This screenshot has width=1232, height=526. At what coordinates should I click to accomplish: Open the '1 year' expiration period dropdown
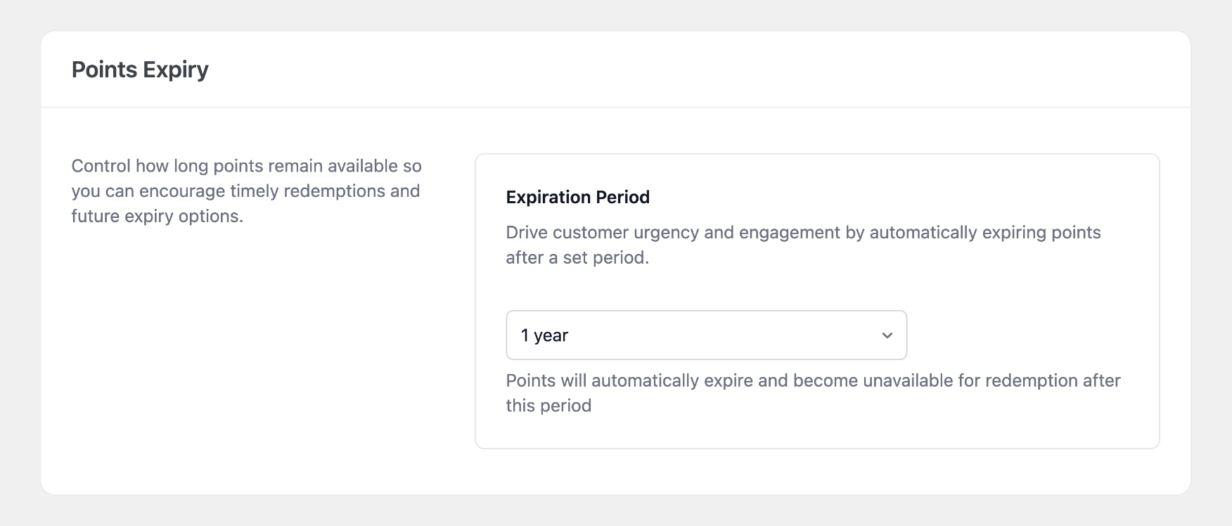(x=706, y=335)
